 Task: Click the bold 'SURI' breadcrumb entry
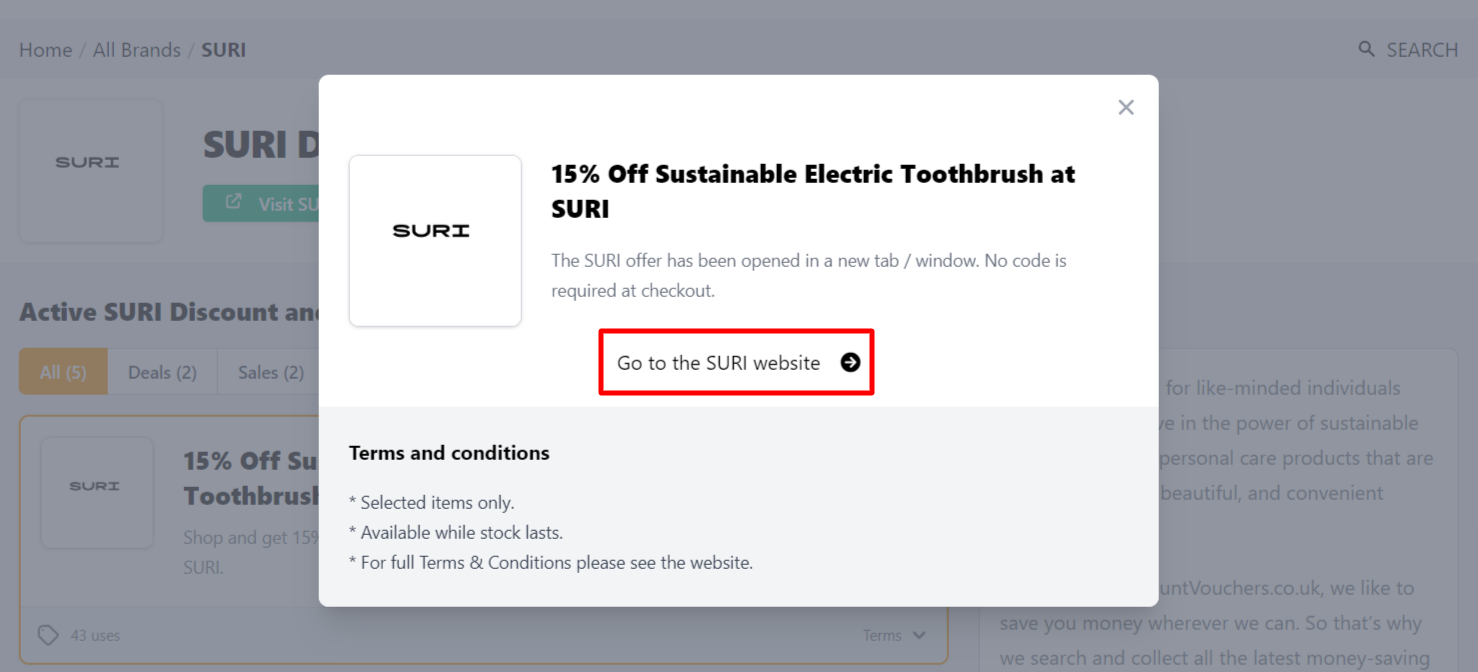tap(223, 49)
